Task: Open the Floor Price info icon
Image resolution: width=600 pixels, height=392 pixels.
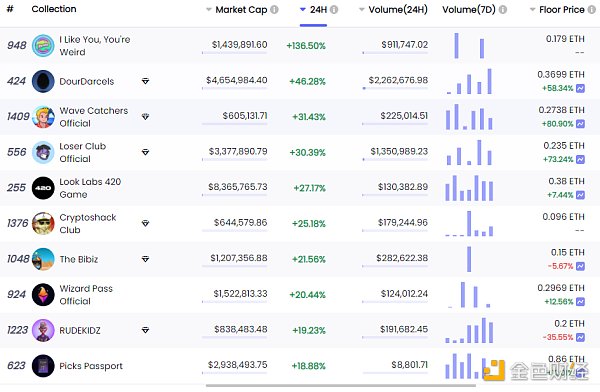Action: tap(592, 10)
